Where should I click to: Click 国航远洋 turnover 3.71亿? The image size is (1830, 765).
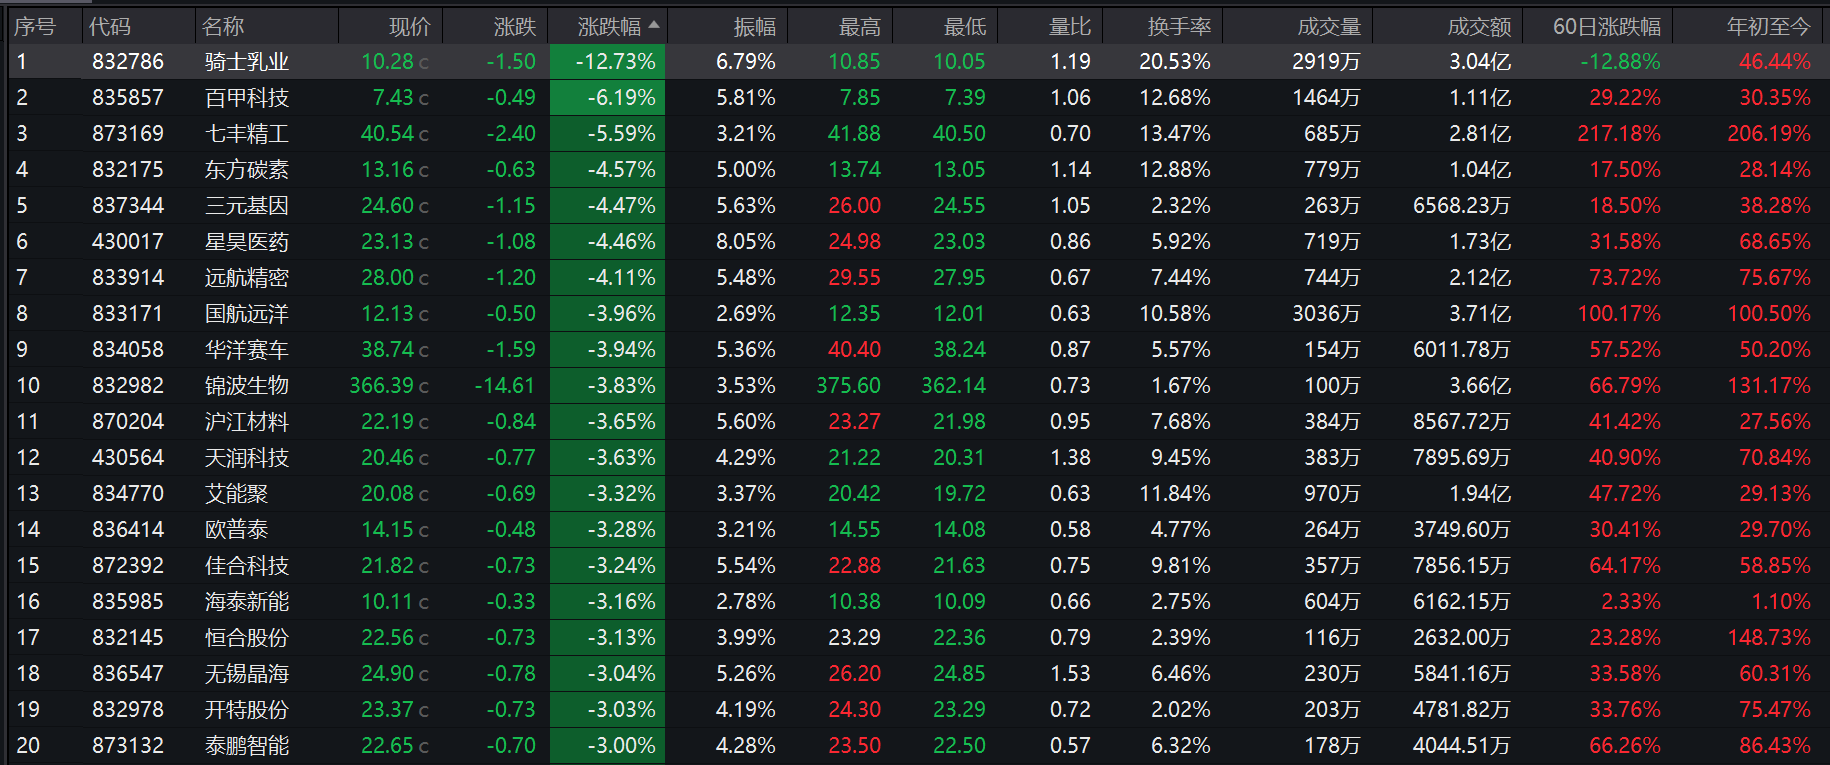click(1480, 314)
